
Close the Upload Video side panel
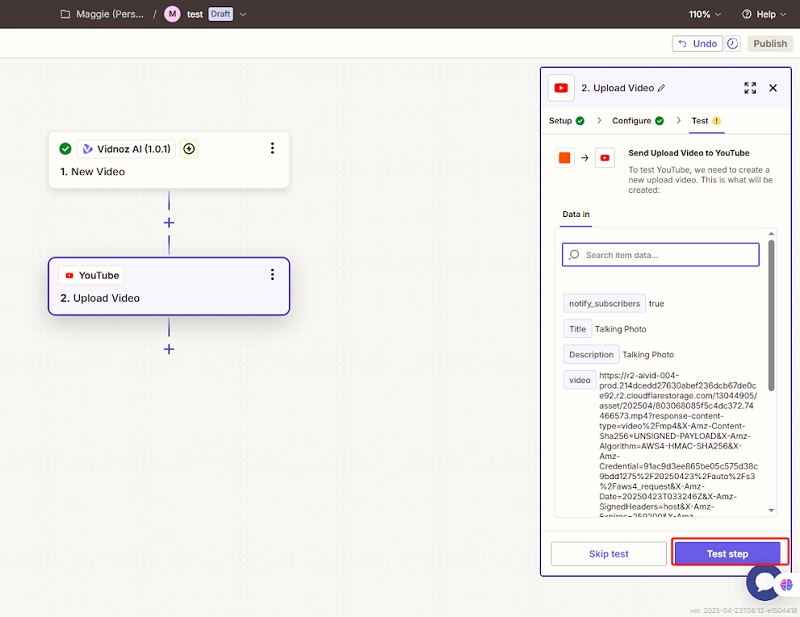[773, 88]
